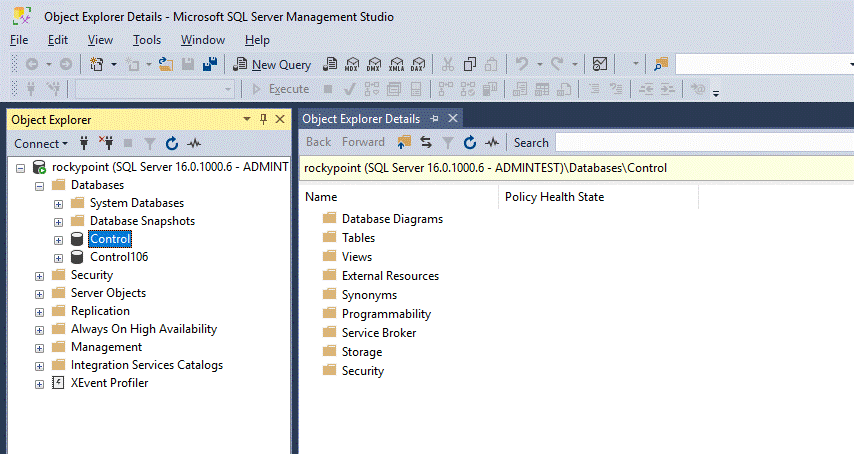
Task: Open the Window menu
Action: click(x=203, y=40)
